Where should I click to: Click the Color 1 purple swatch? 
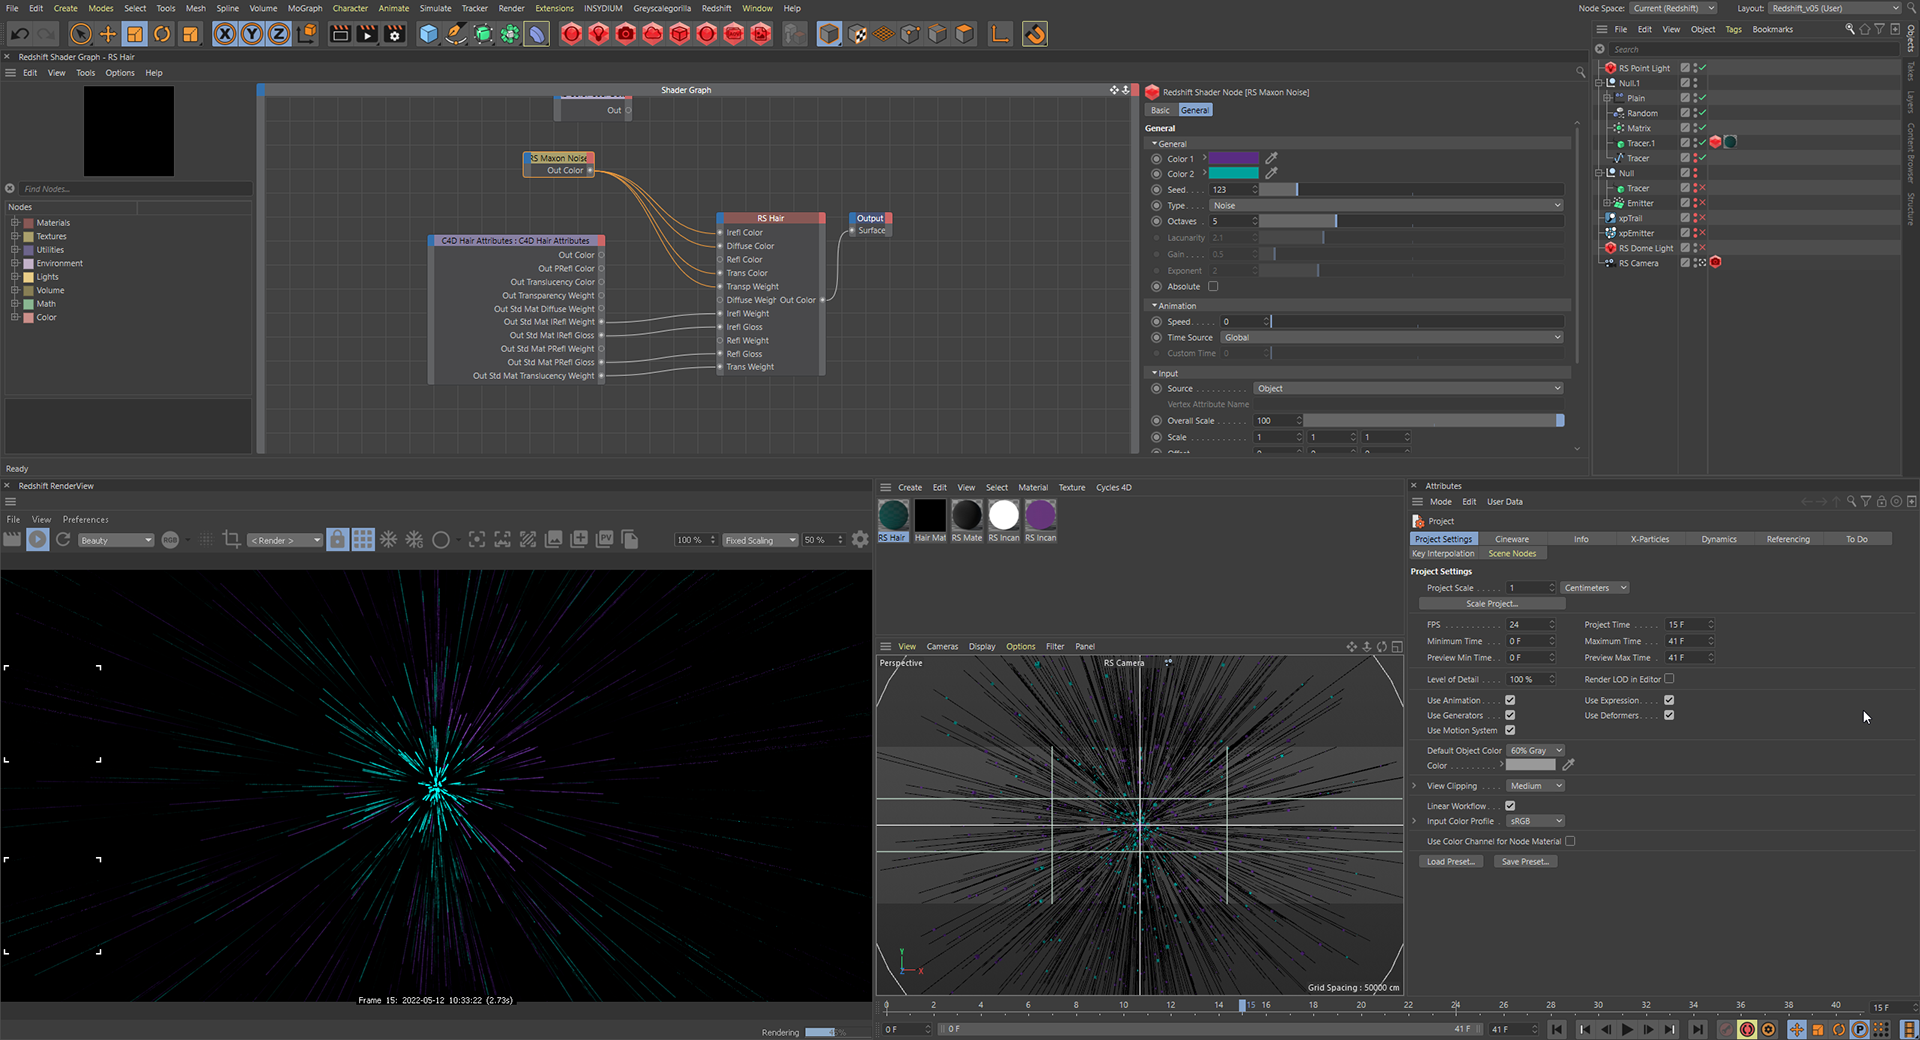point(1234,158)
